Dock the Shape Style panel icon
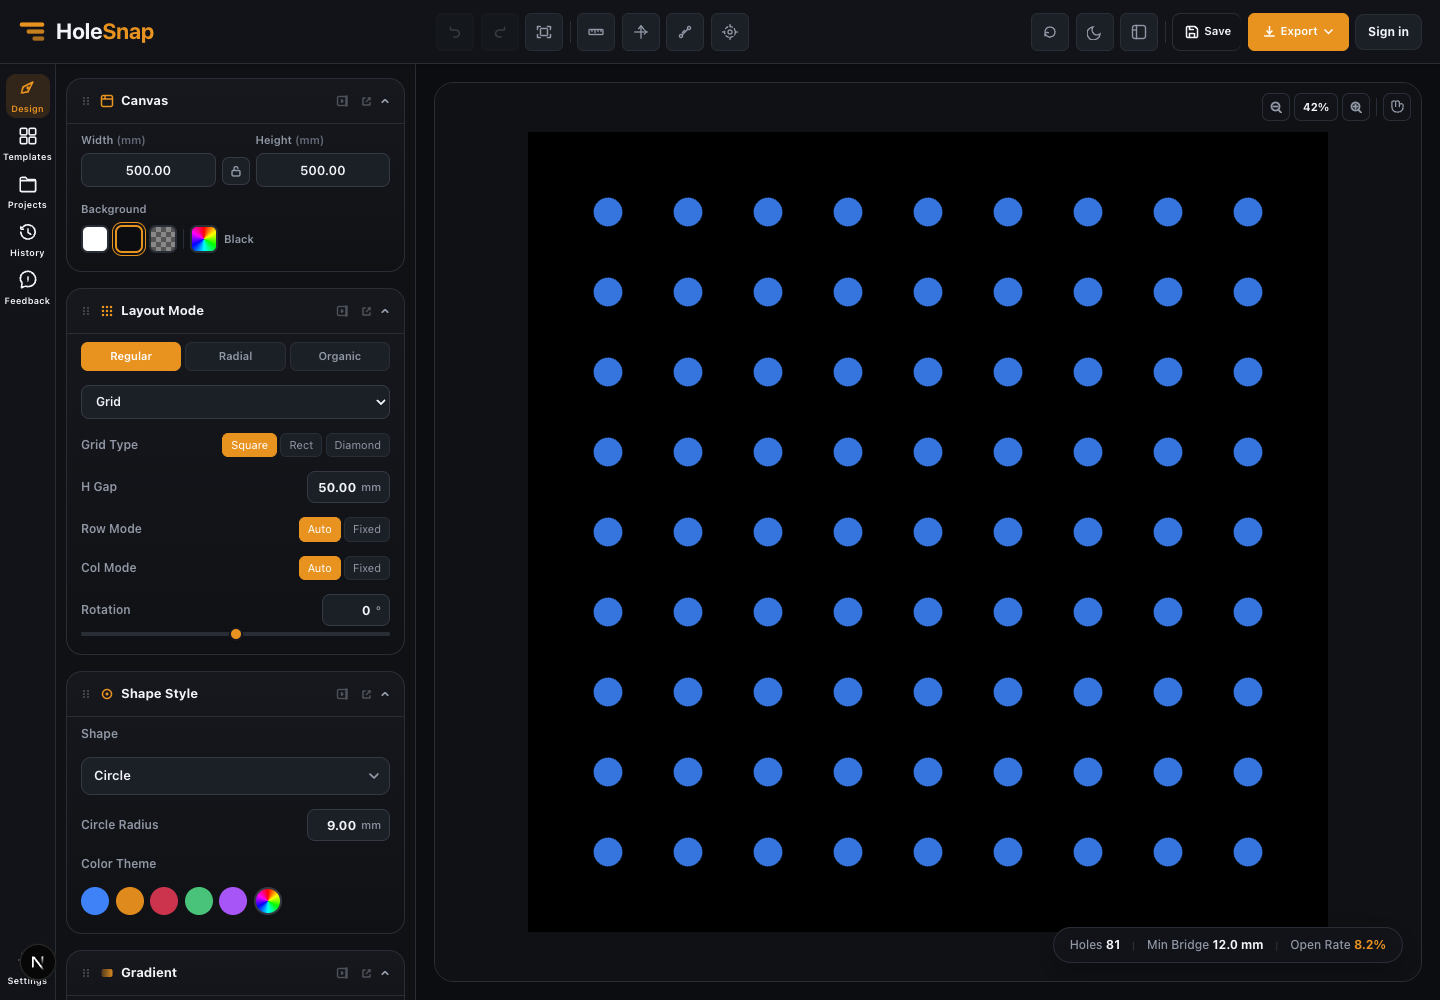This screenshot has height=1000, width=1440. [x=342, y=694]
